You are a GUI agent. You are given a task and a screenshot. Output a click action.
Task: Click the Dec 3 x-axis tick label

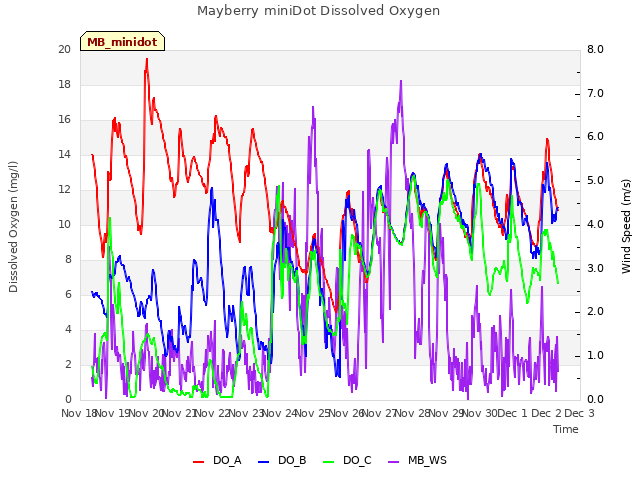tap(580, 413)
